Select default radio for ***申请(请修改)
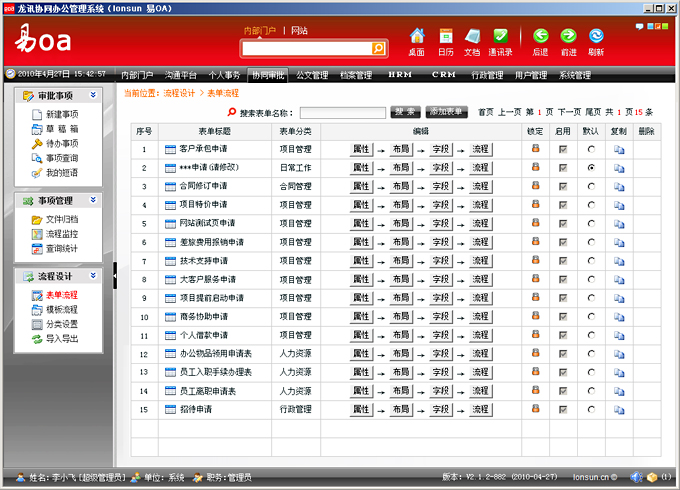The image size is (680, 490). pyautogui.click(x=591, y=168)
